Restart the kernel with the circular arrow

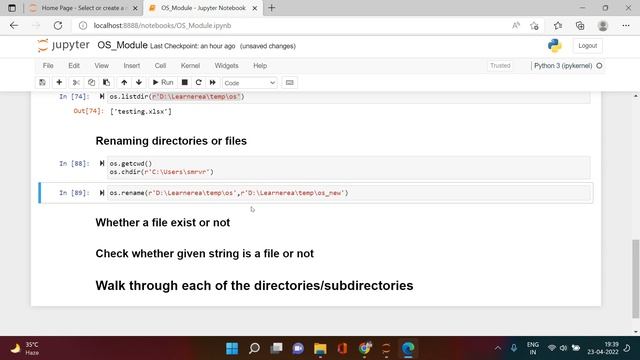199,82
